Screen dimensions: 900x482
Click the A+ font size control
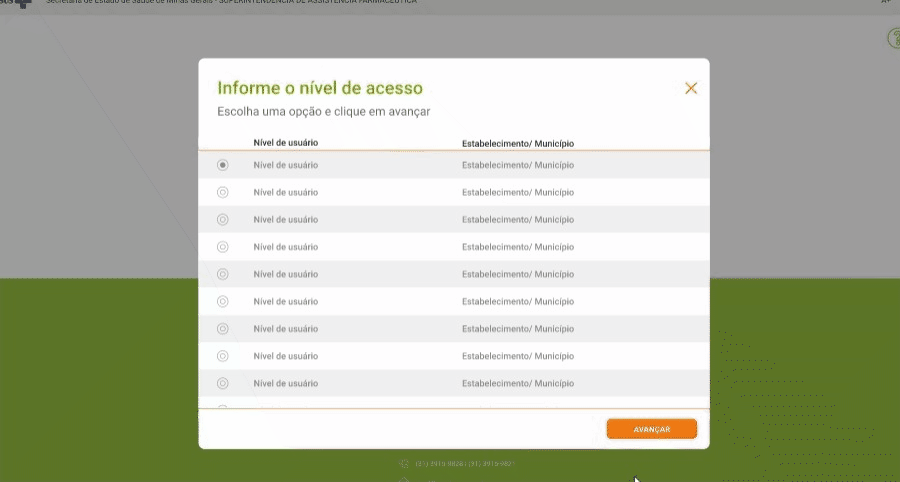point(886,2)
